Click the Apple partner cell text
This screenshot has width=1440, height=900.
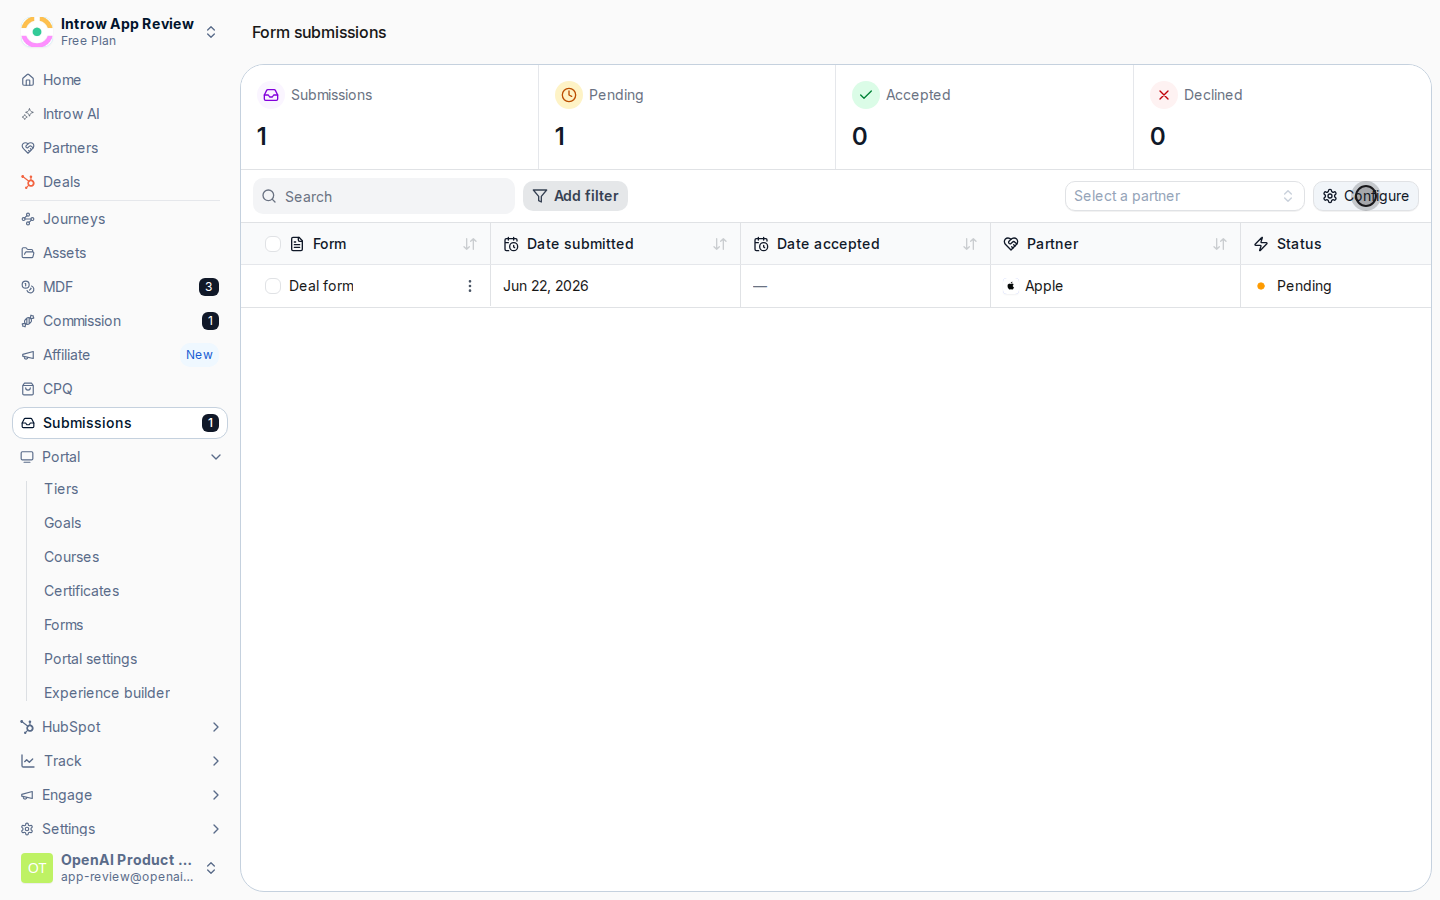(x=1044, y=286)
